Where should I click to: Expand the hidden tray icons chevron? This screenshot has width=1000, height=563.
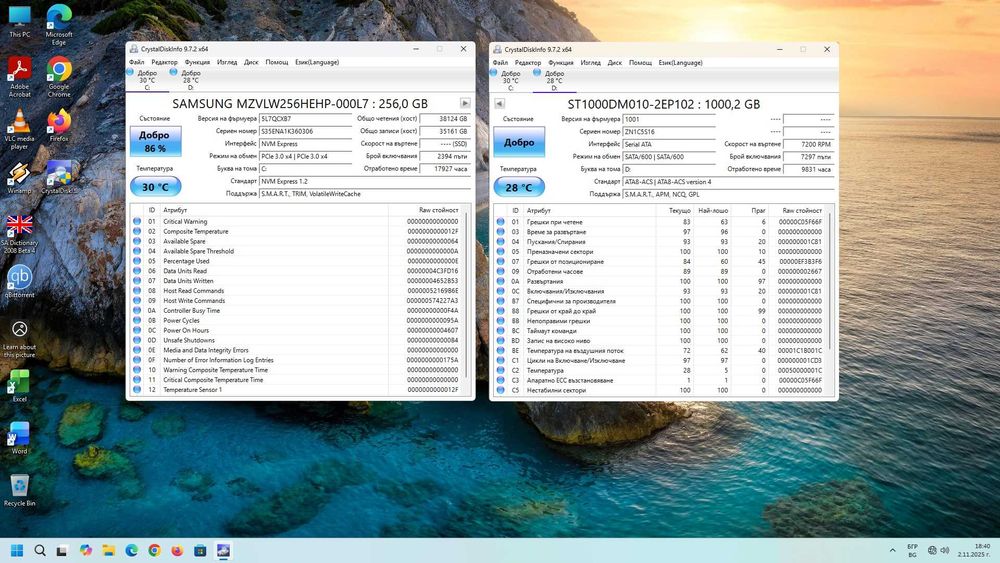[x=892, y=550]
